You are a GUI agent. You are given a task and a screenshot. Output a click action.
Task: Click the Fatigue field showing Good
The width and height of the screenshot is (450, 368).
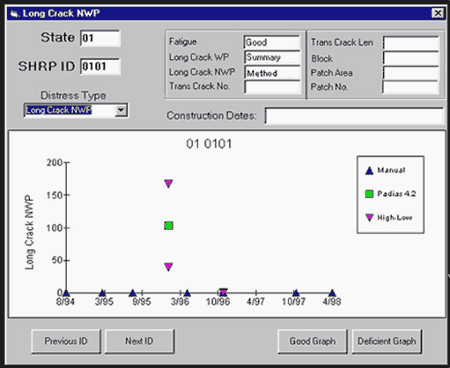(x=272, y=42)
